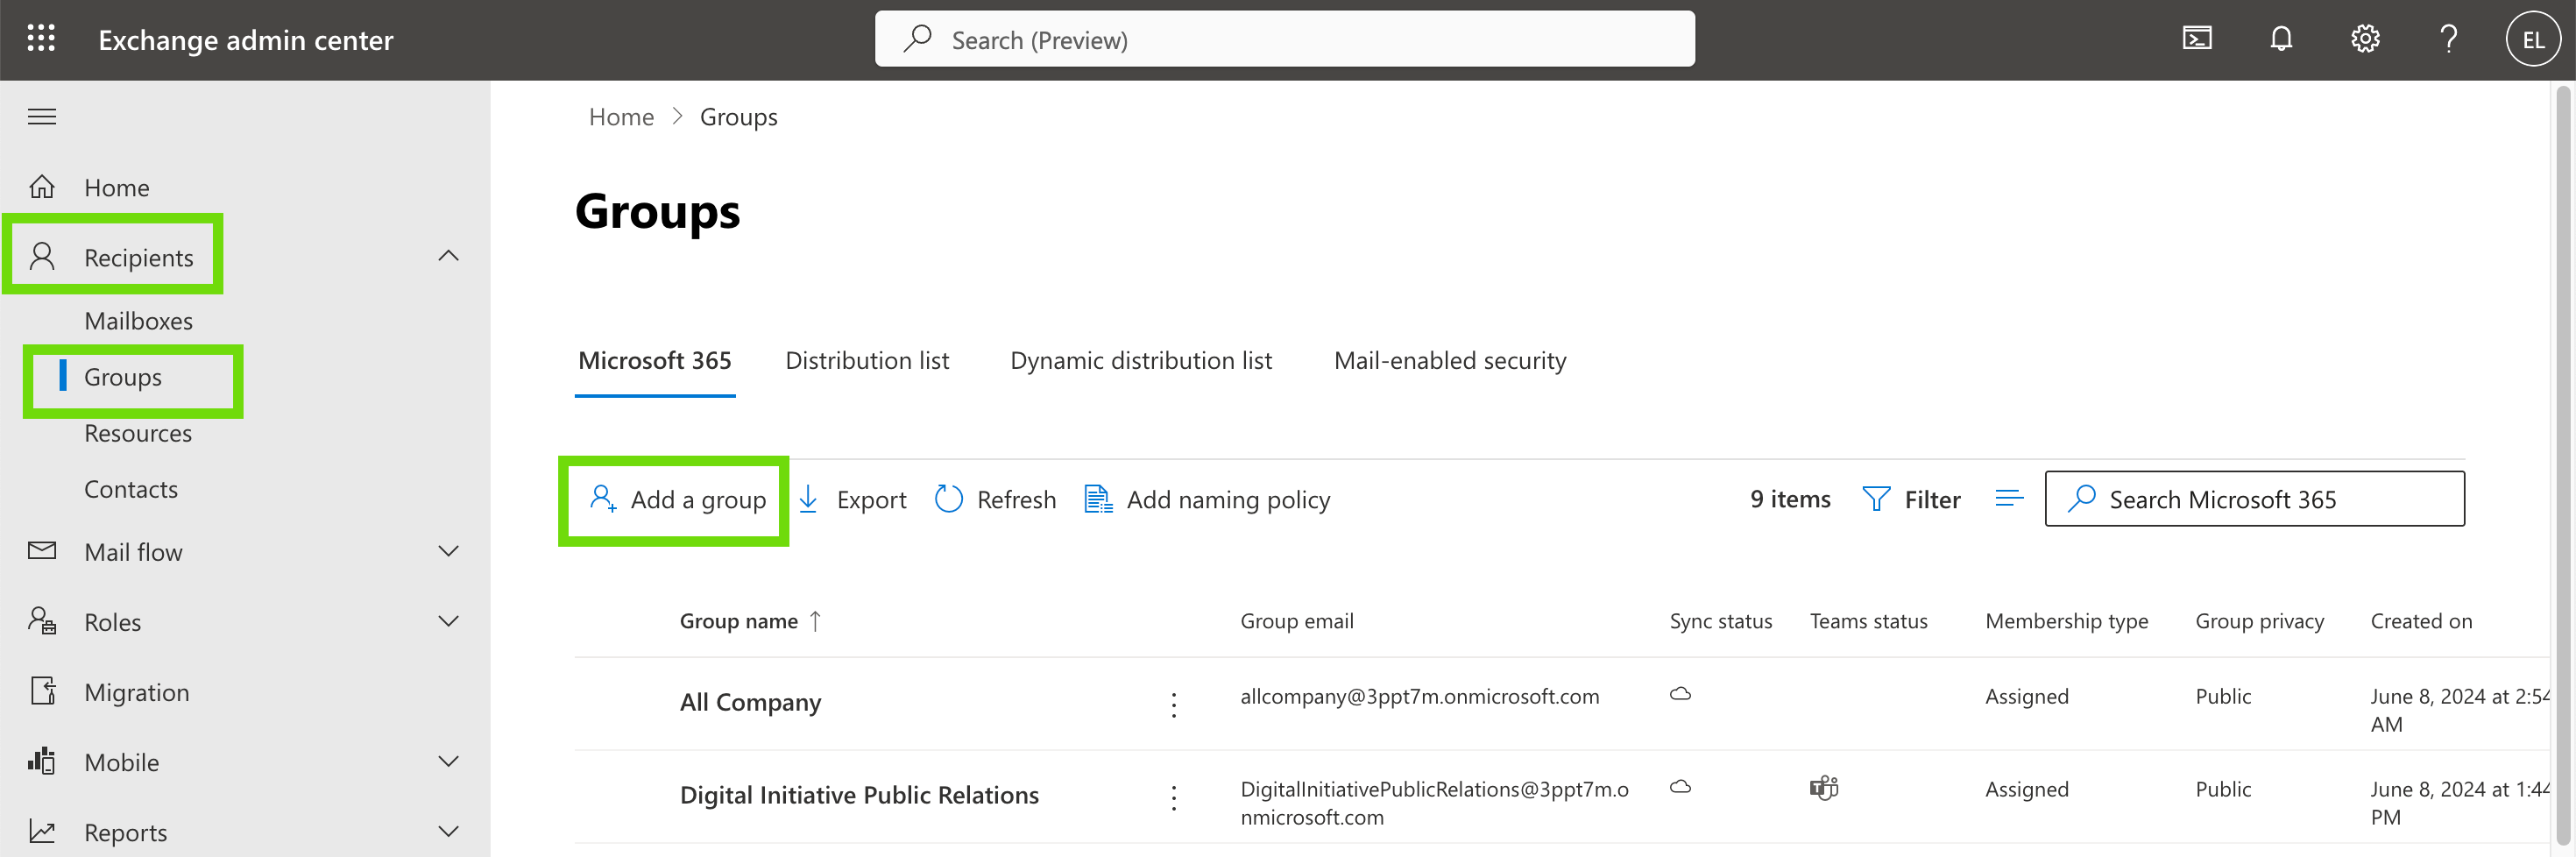Open Resources in the sidebar
This screenshot has width=2576, height=857.
click(x=138, y=433)
